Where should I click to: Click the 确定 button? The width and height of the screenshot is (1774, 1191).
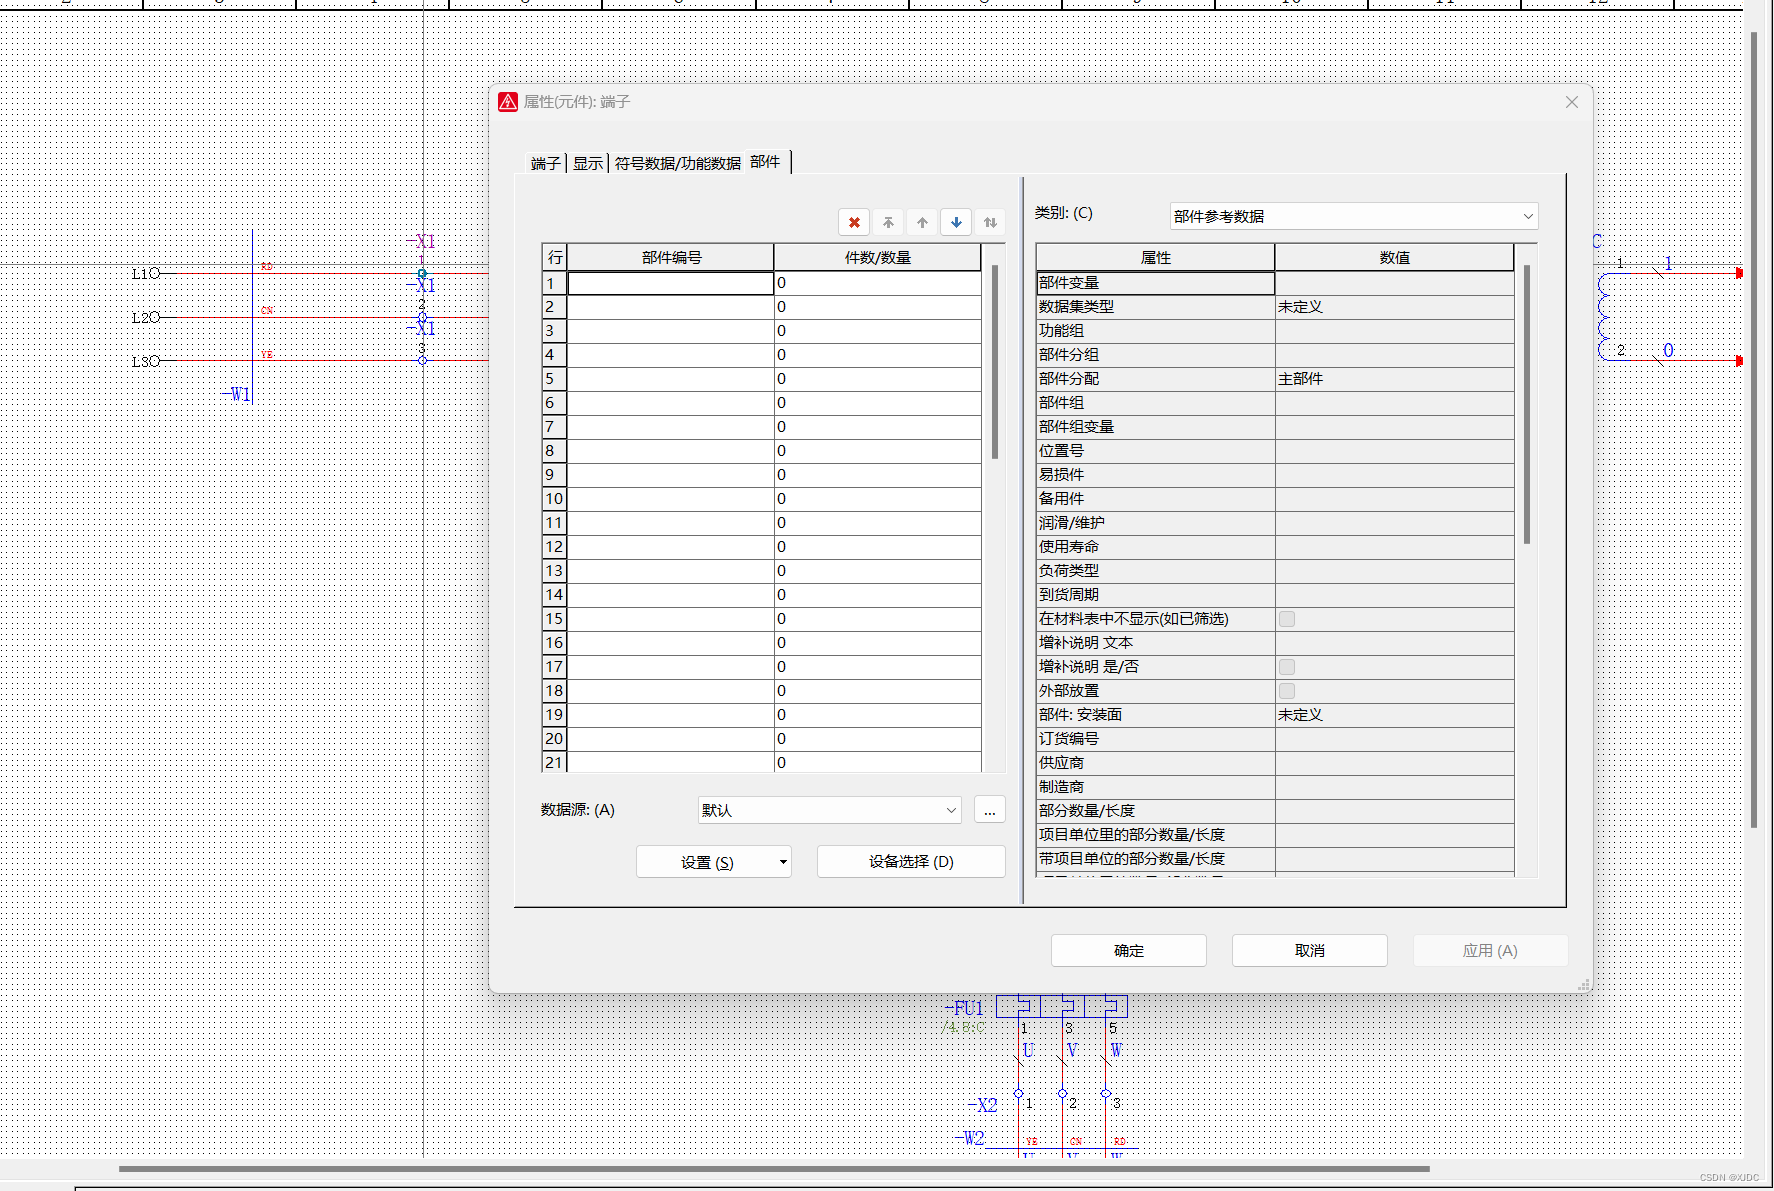[1128, 951]
